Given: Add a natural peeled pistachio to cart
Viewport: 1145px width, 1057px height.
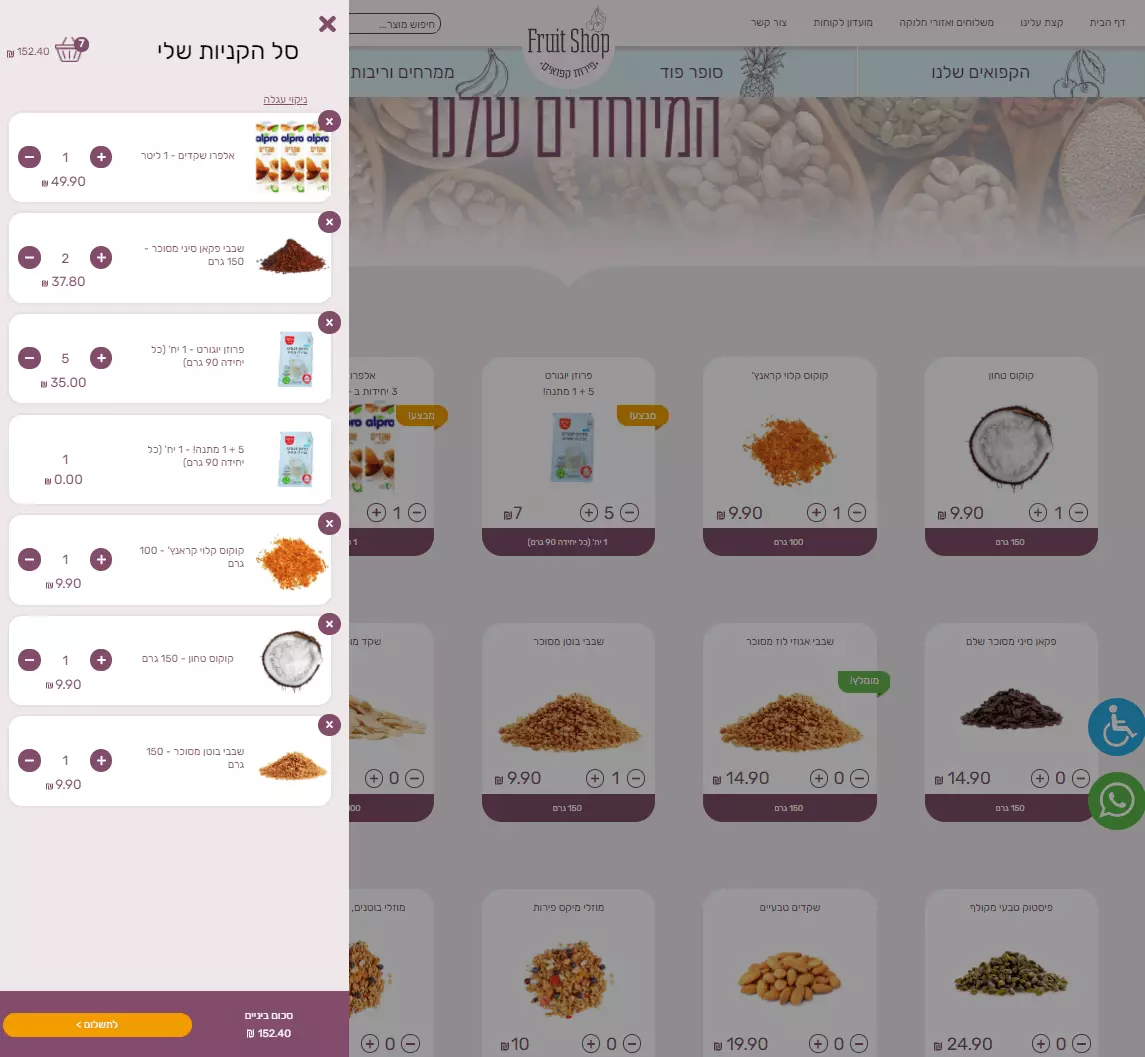Looking at the screenshot, I should click(x=1040, y=1044).
